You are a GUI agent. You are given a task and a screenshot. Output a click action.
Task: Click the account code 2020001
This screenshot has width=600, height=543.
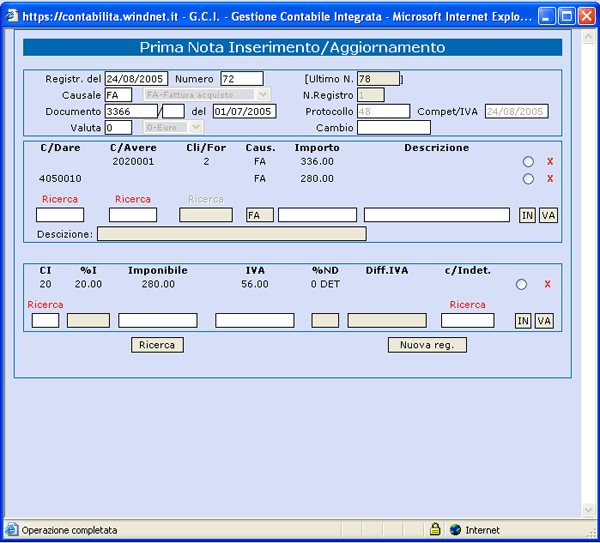pos(133,162)
